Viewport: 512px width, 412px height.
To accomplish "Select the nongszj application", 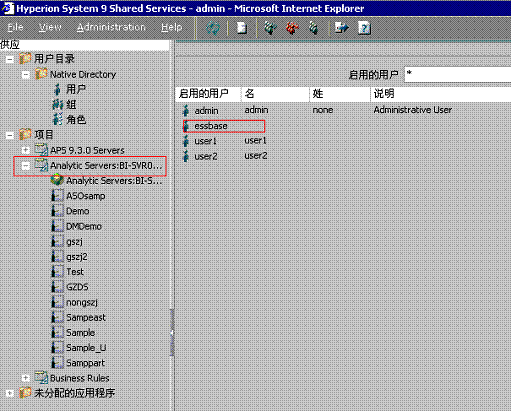I will click(82, 302).
